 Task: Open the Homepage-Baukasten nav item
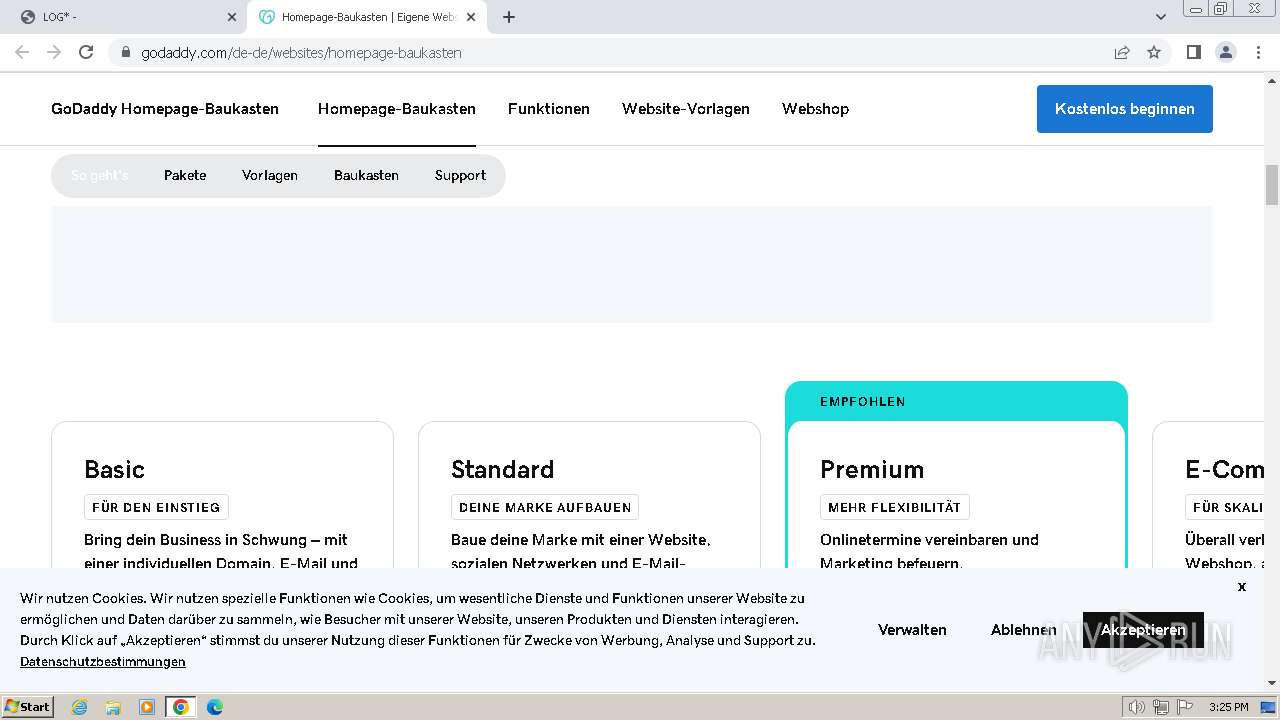coord(397,109)
